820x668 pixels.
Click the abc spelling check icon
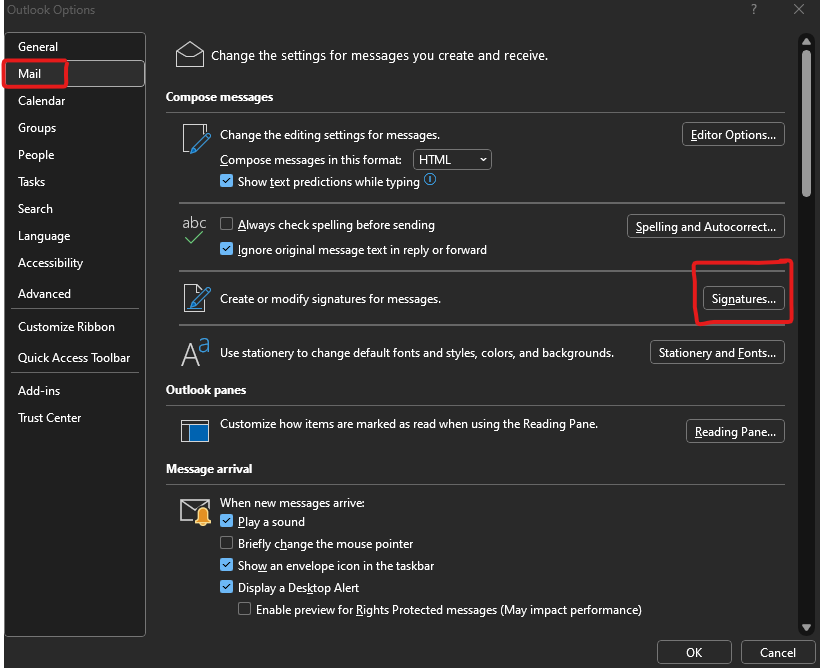[194, 230]
